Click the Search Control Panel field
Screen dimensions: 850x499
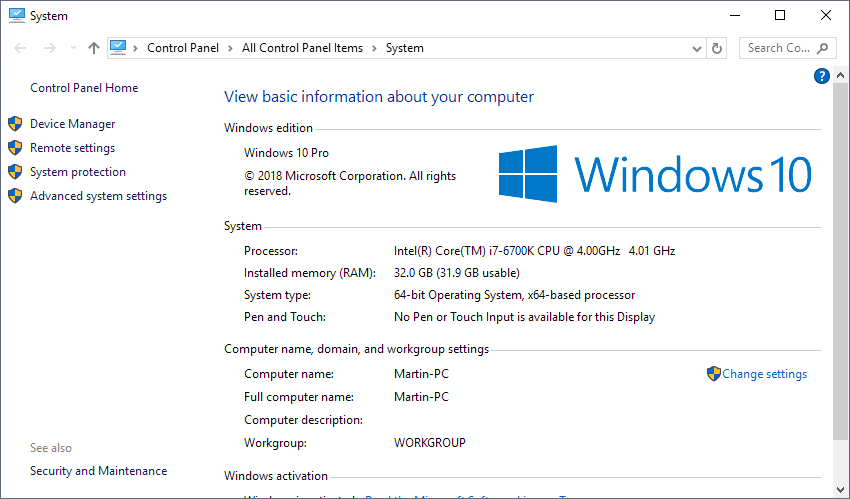[787, 48]
